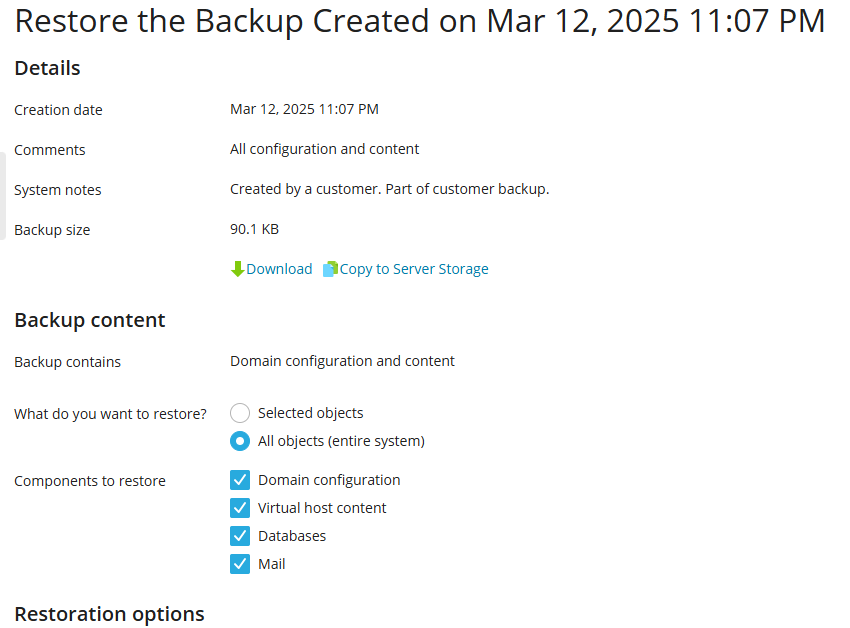850x628 pixels.
Task: Click the Created by a customer system note
Action: point(389,189)
